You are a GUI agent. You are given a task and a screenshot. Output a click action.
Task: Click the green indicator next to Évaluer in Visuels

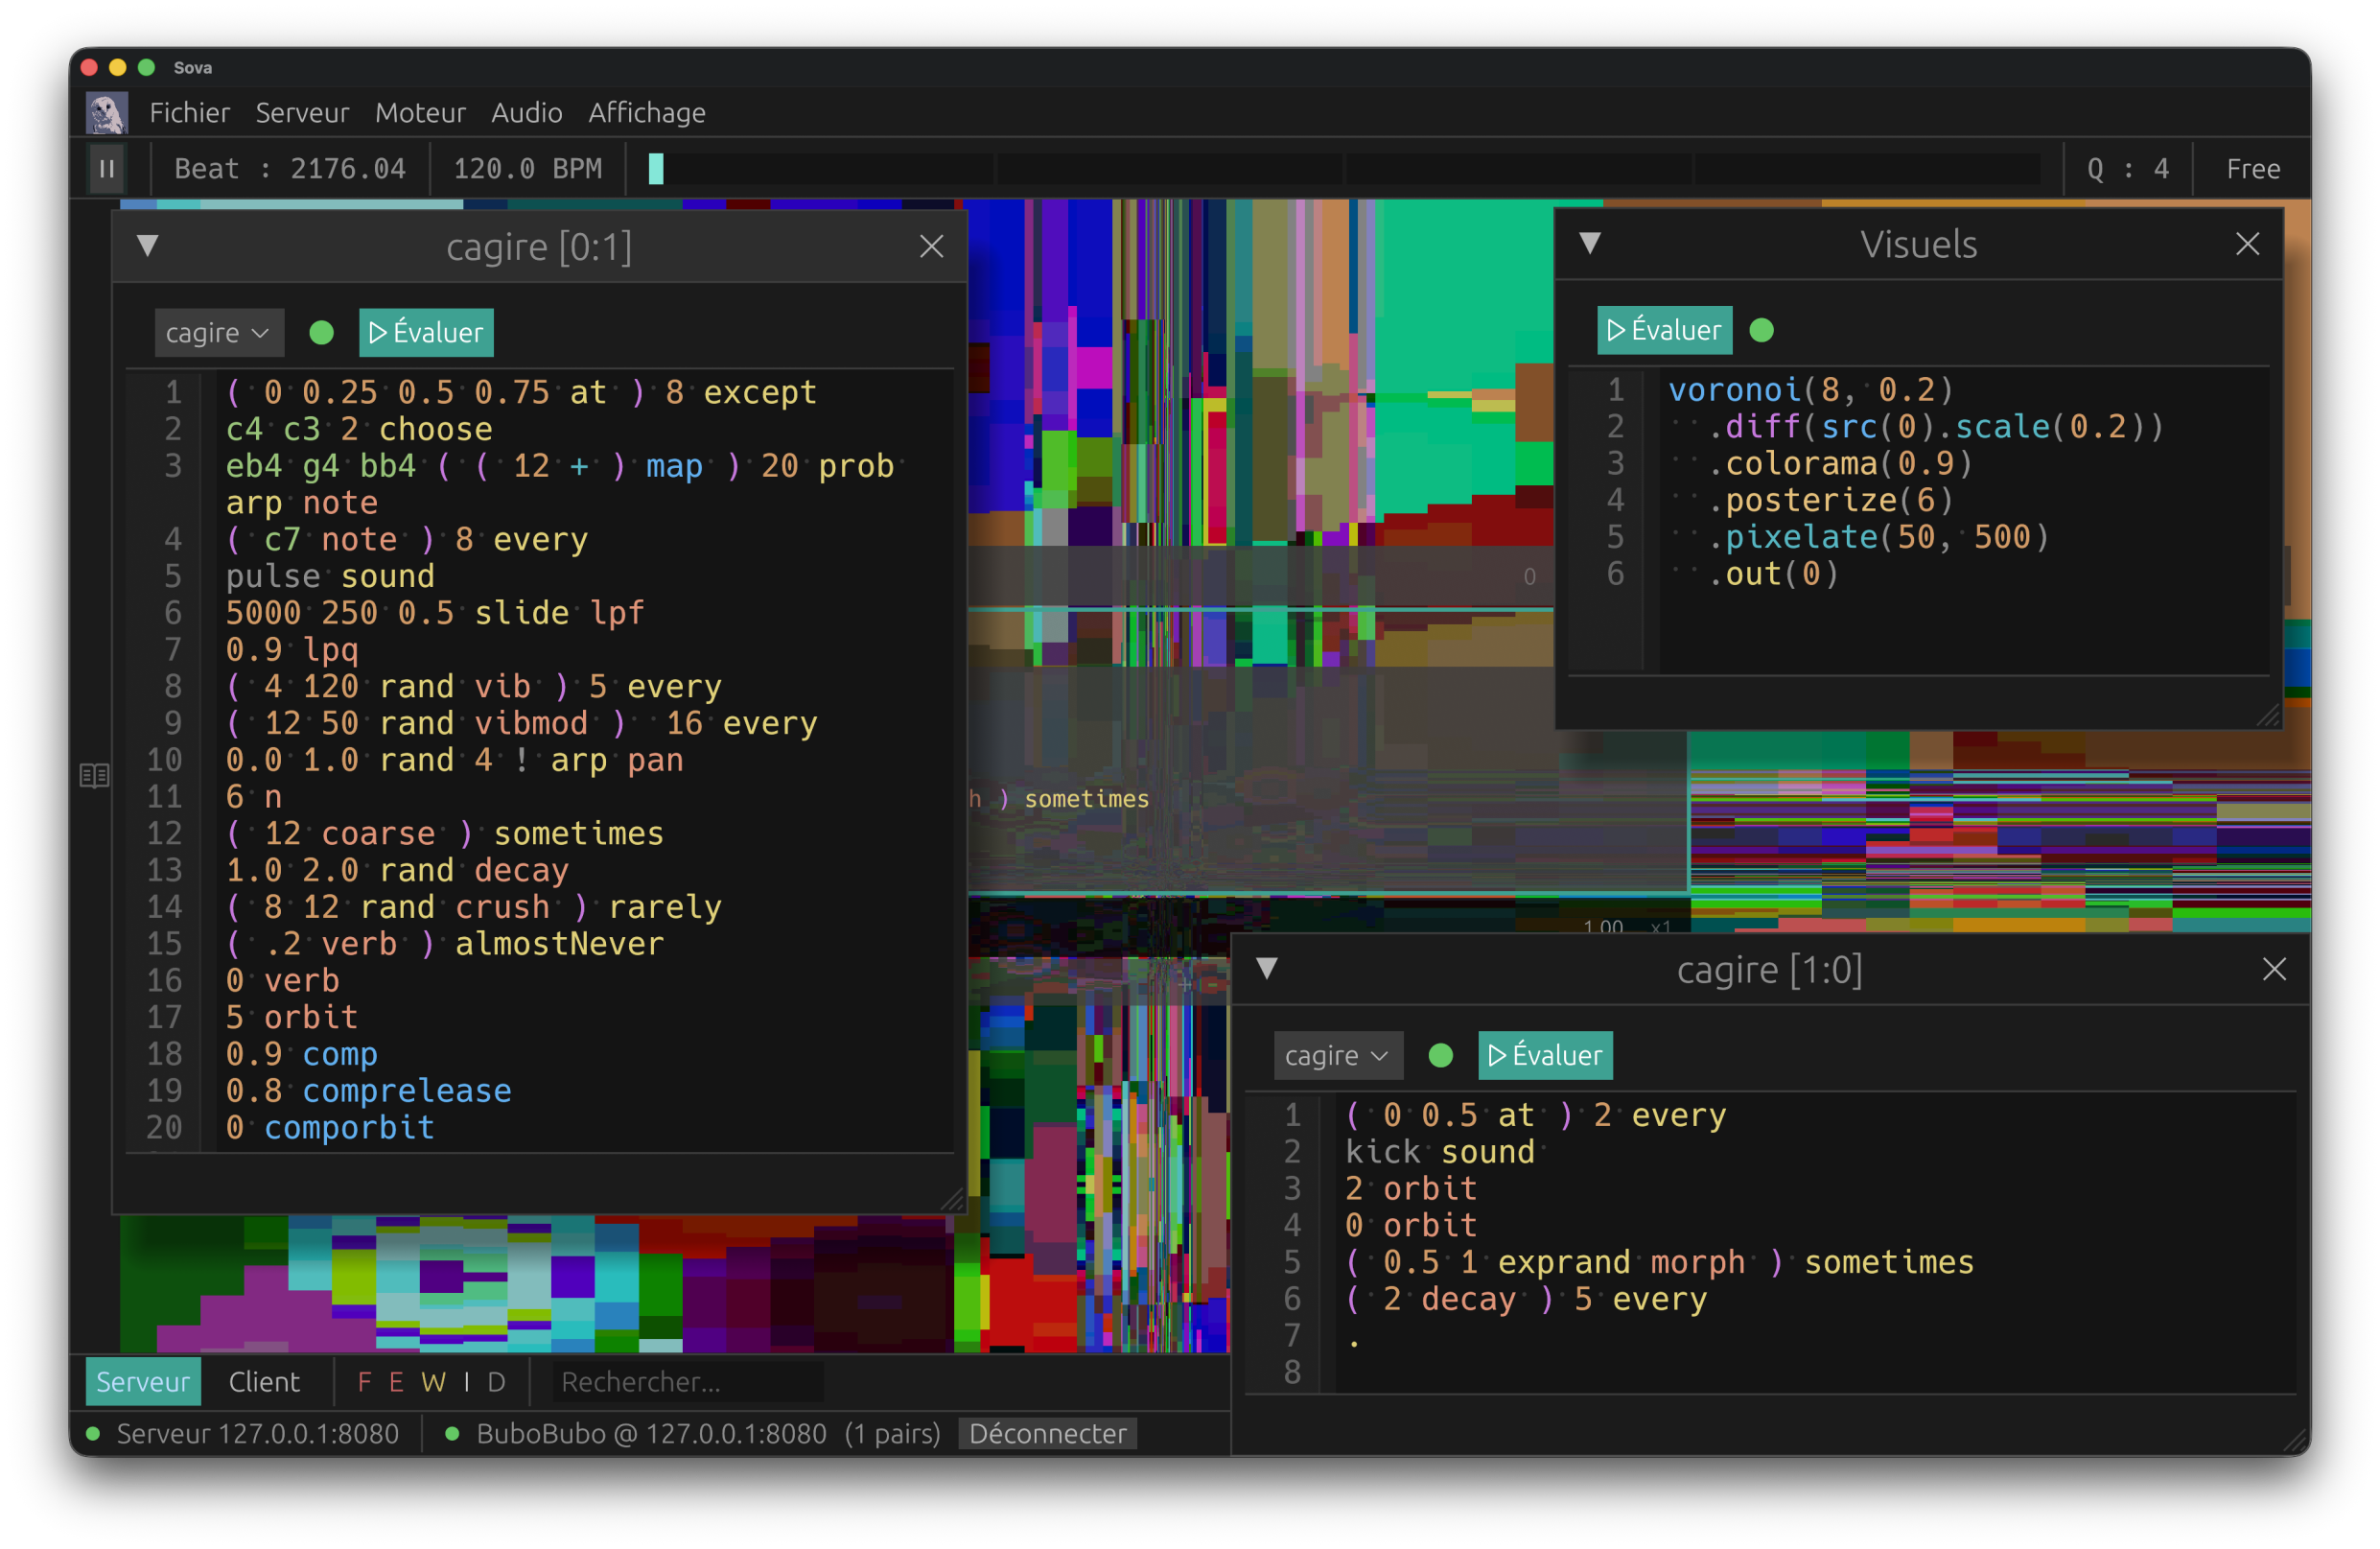coord(1762,330)
